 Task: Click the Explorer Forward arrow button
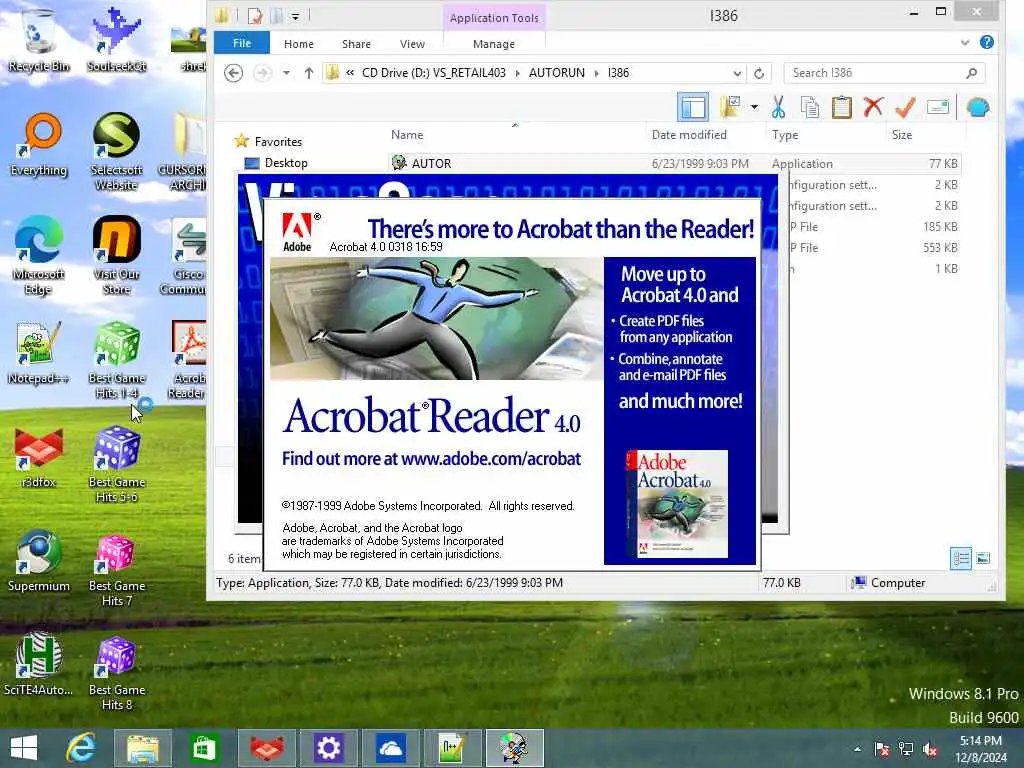[262, 72]
